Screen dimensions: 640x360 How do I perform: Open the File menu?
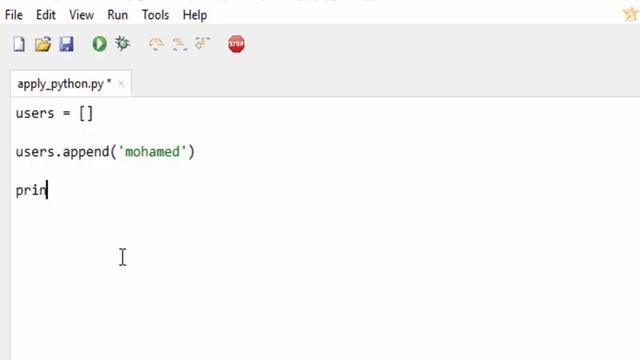coord(14,15)
